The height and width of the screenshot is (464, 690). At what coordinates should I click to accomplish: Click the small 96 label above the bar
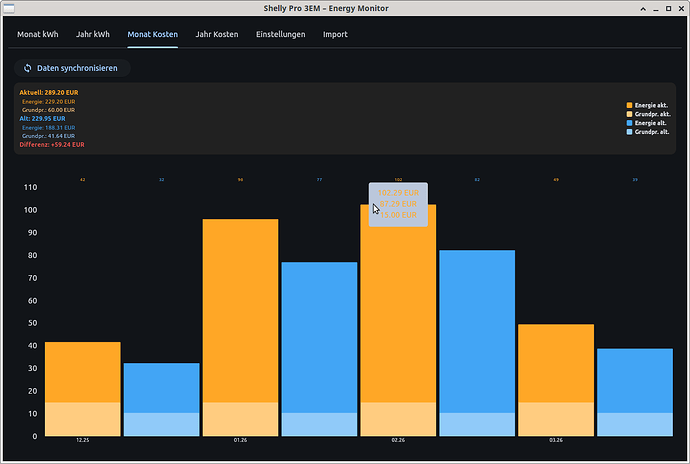pyautogui.click(x=240, y=180)
